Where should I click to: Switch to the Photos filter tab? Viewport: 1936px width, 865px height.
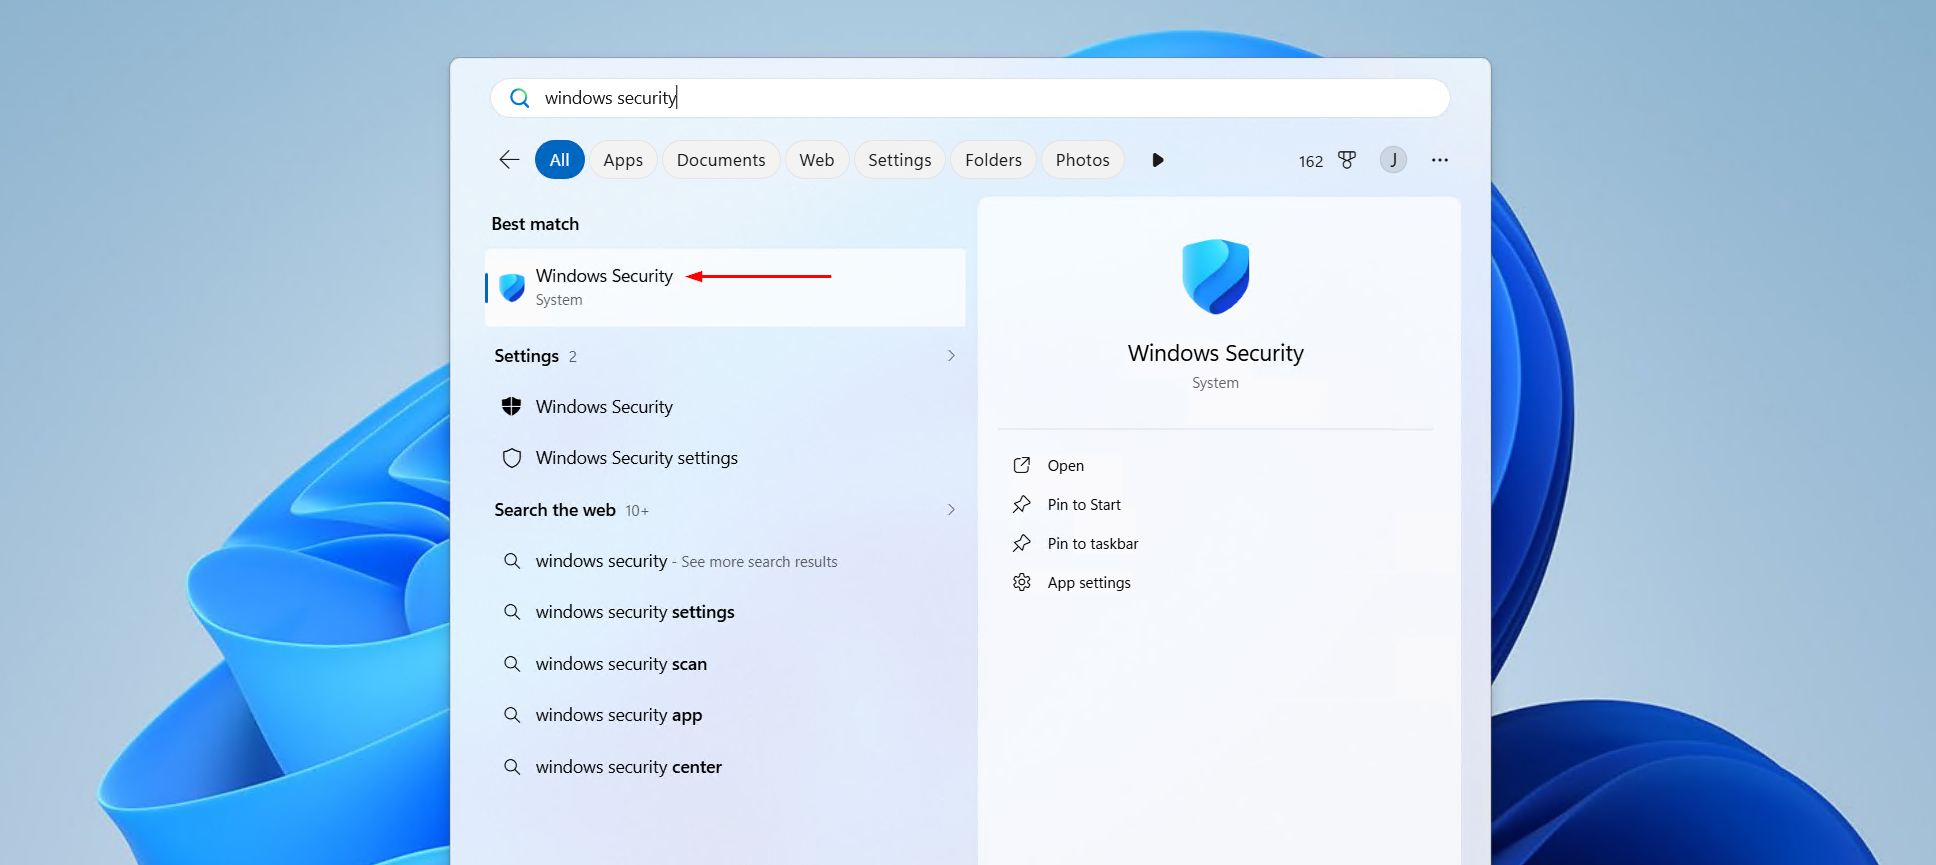1083,160
